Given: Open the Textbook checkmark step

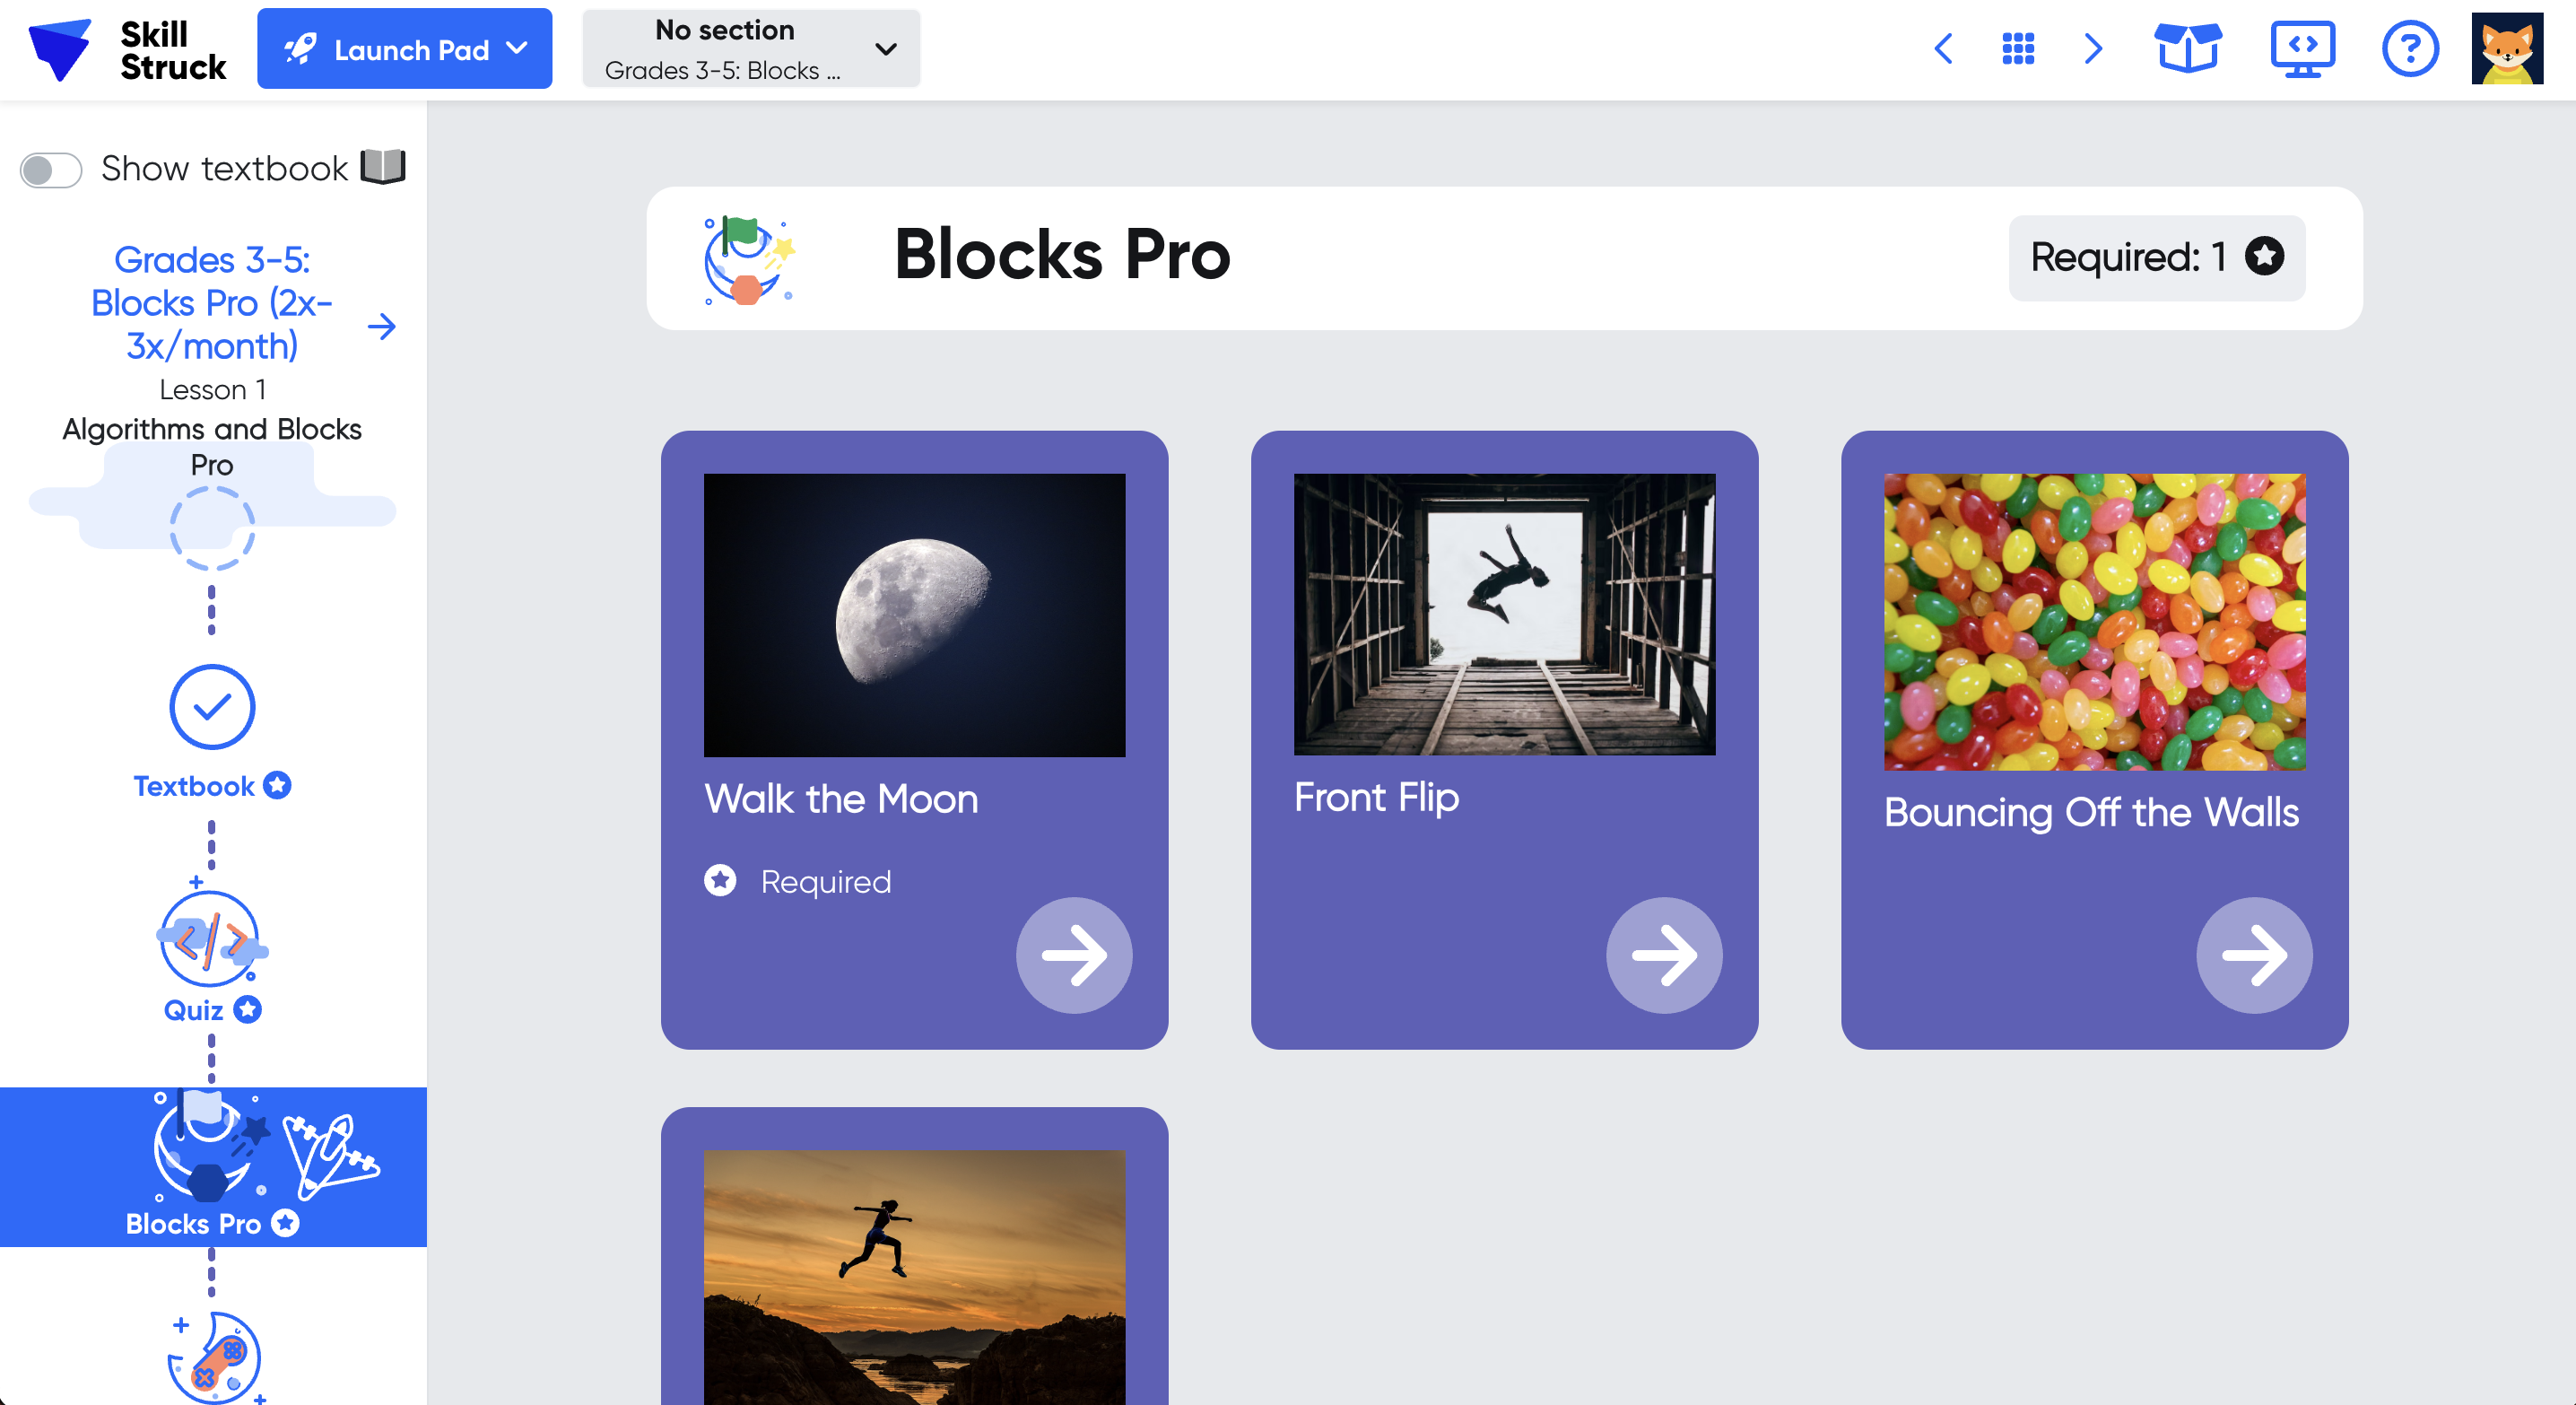Looking at the screenshot, I should coord(212,707).
